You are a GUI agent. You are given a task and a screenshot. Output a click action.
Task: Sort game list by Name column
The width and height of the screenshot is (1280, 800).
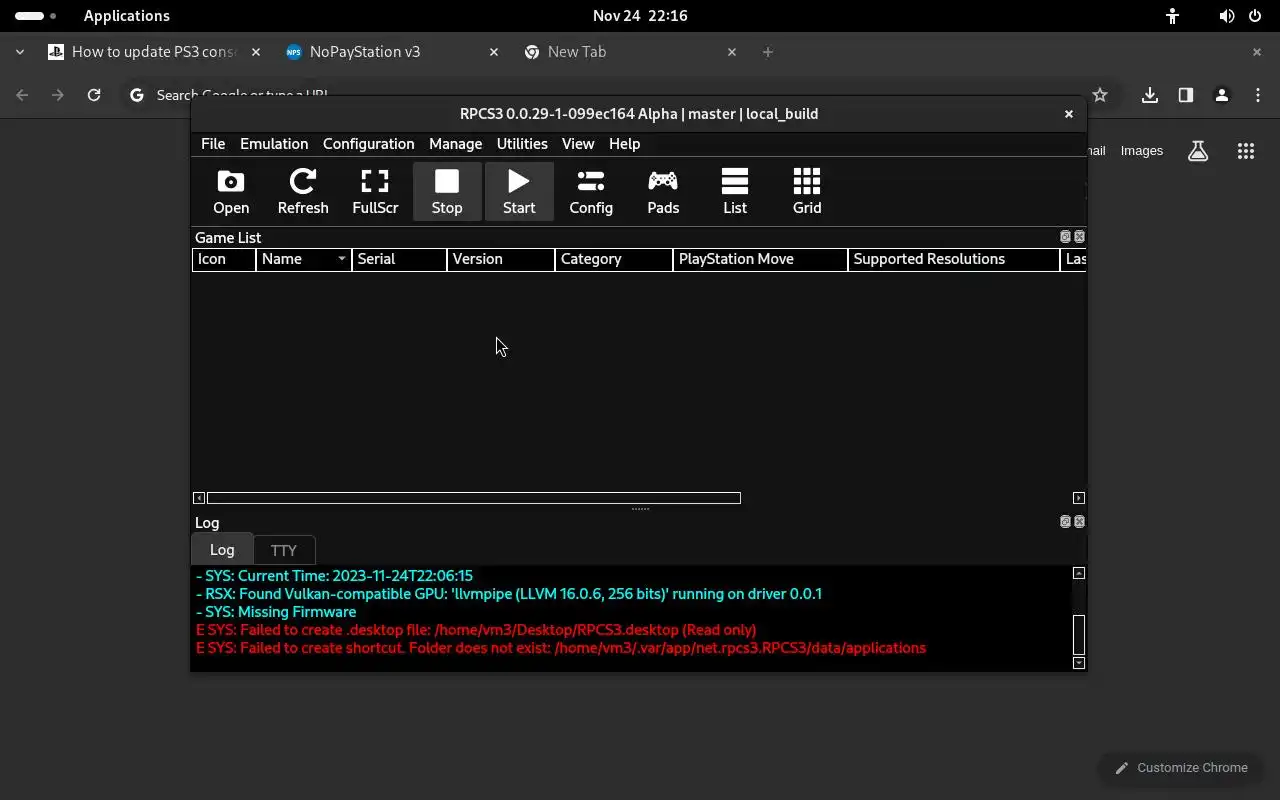point(304,259)
